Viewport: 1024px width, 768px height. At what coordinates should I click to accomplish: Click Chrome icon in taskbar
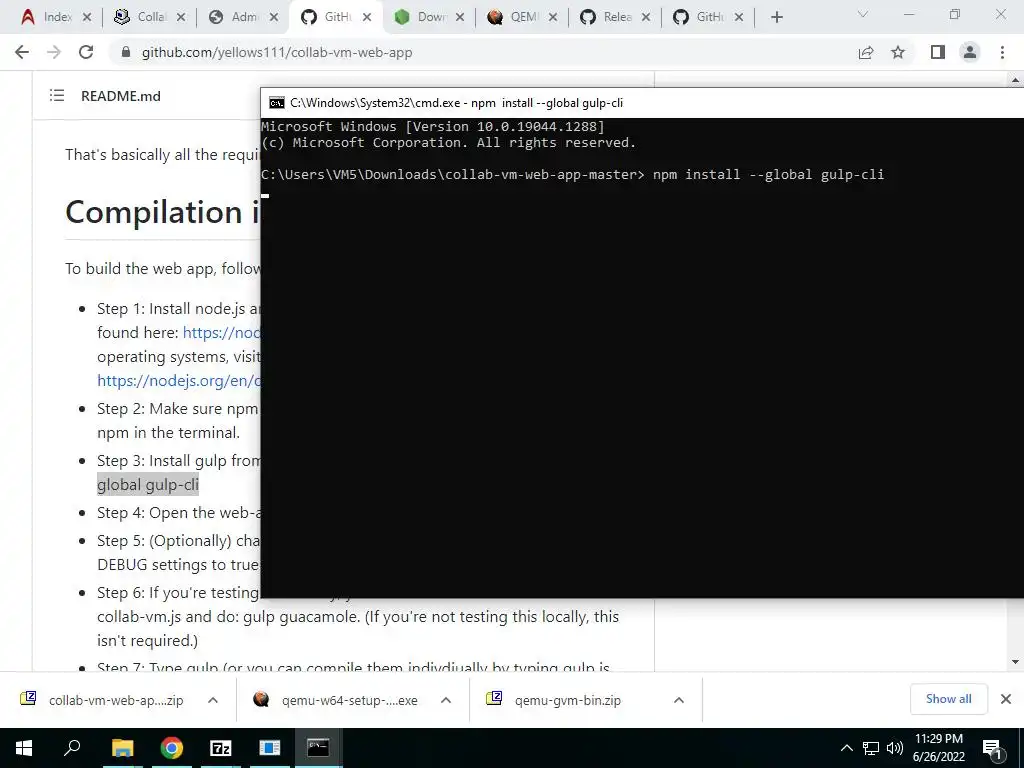pyautogui.click(x=172, y=748)
